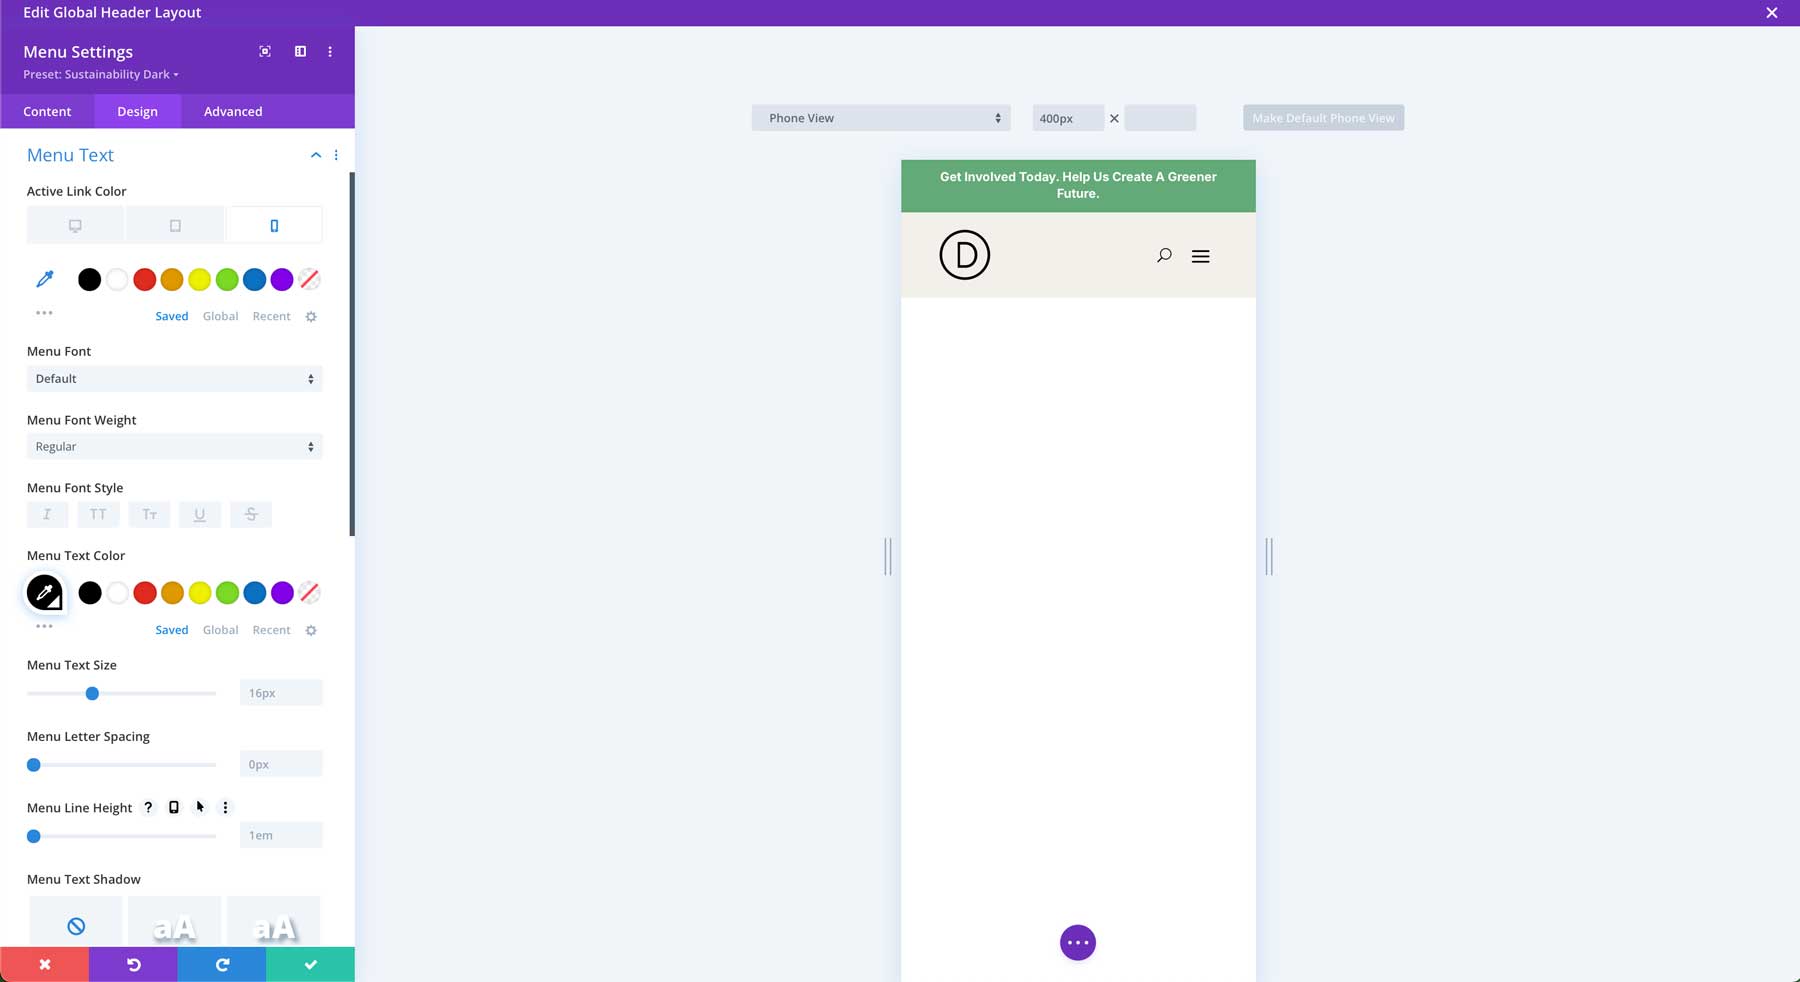Click the eyedropper for Active Link Color

tap(44, 279)
